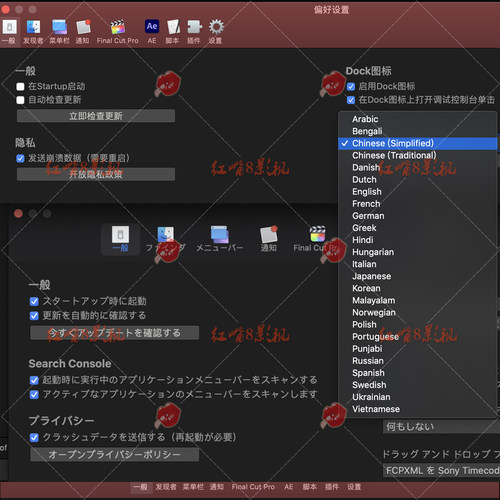Choose Danish from language list

tap(418, 167)
